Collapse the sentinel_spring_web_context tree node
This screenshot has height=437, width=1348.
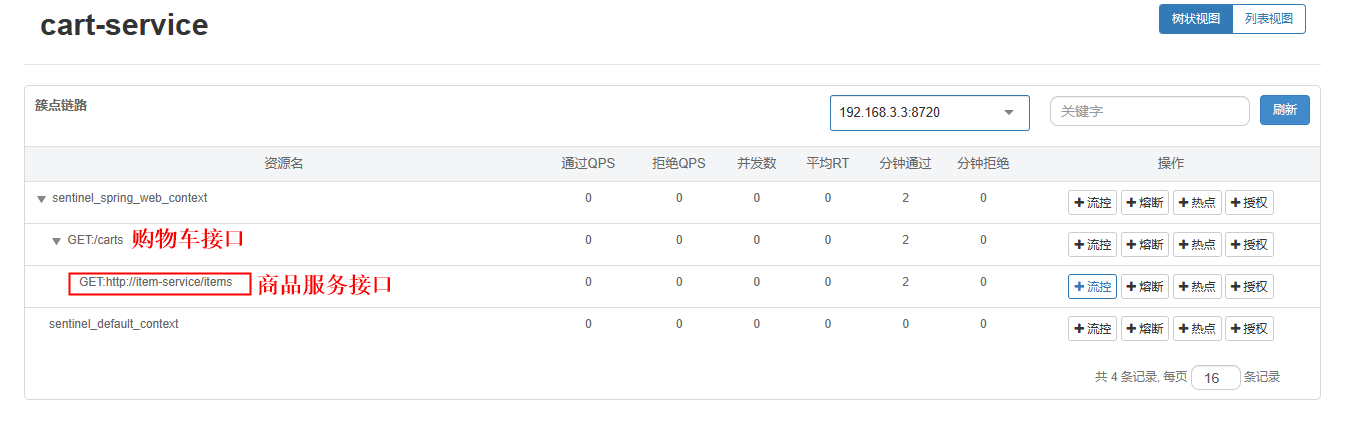pyautogui.click(x=41, y=200)
